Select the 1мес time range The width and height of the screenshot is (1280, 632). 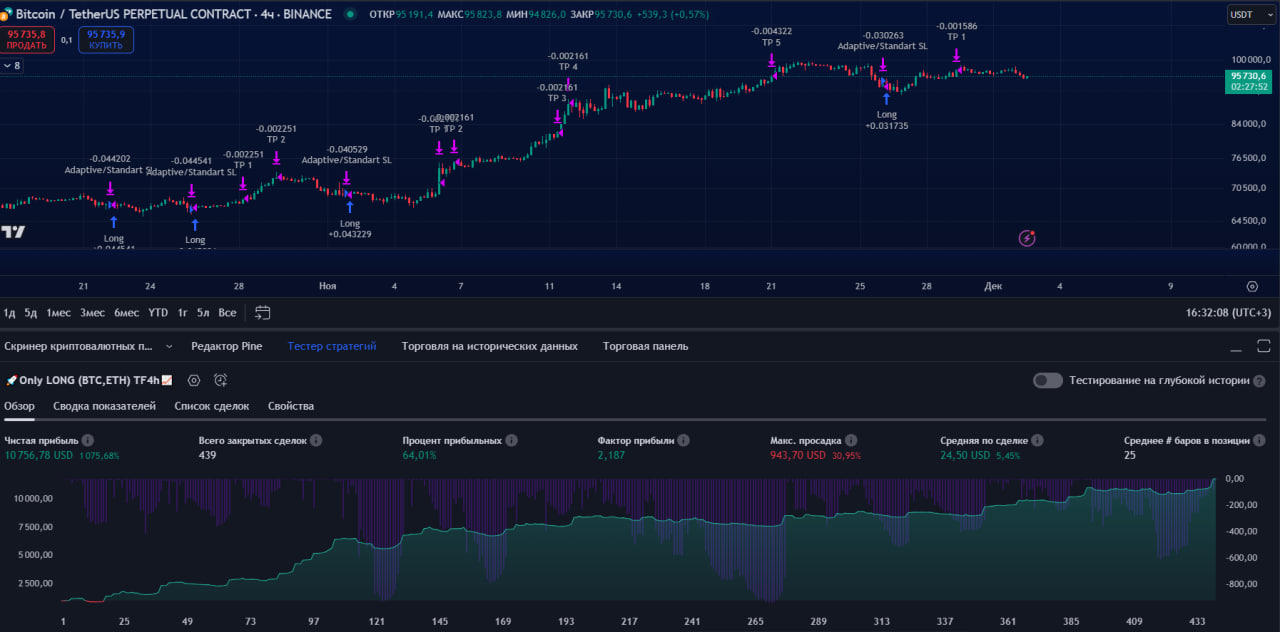pos(58,313)
